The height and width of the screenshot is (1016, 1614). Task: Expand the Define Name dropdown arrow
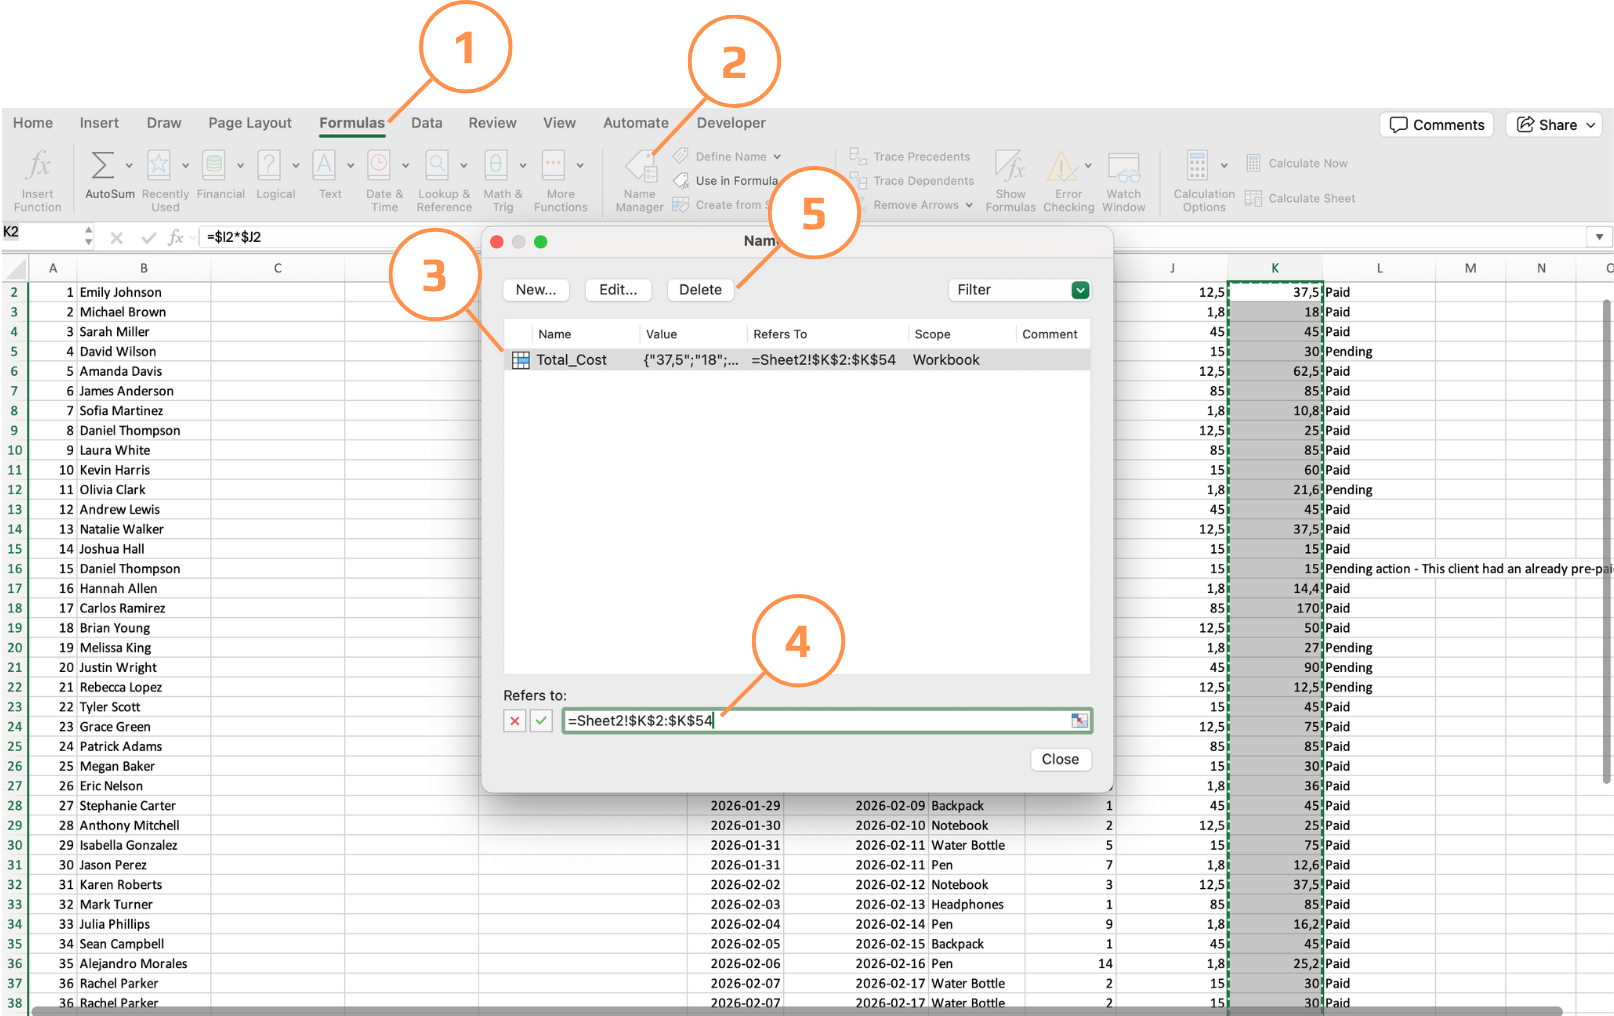point(777,157)
